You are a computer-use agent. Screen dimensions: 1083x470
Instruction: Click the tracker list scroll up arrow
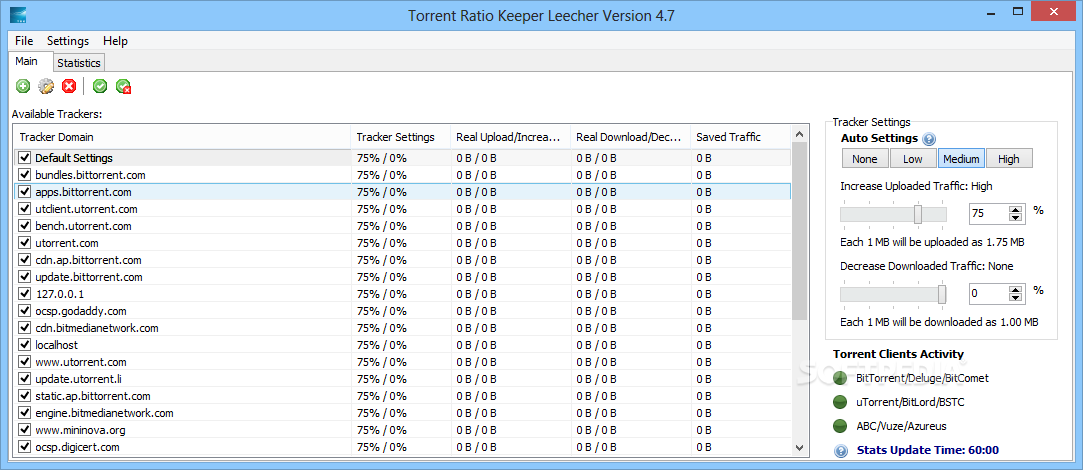click(x=799, y=134)
